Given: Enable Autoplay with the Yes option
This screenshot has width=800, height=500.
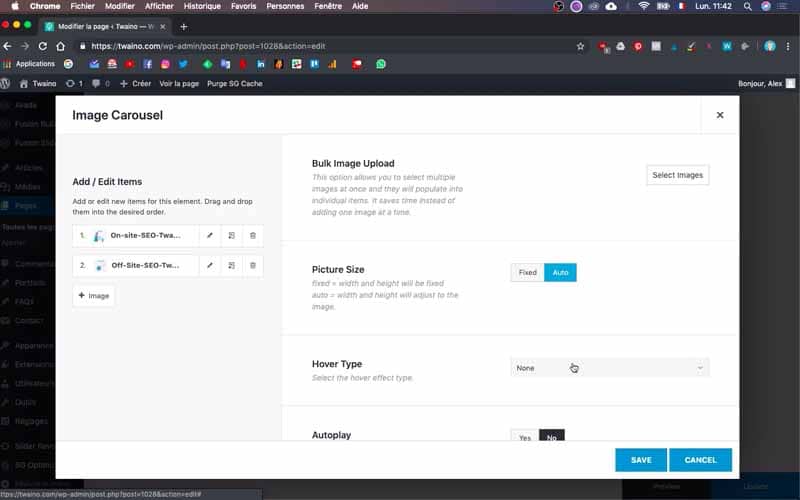Looking at the screenshot, I should [524, 437].
